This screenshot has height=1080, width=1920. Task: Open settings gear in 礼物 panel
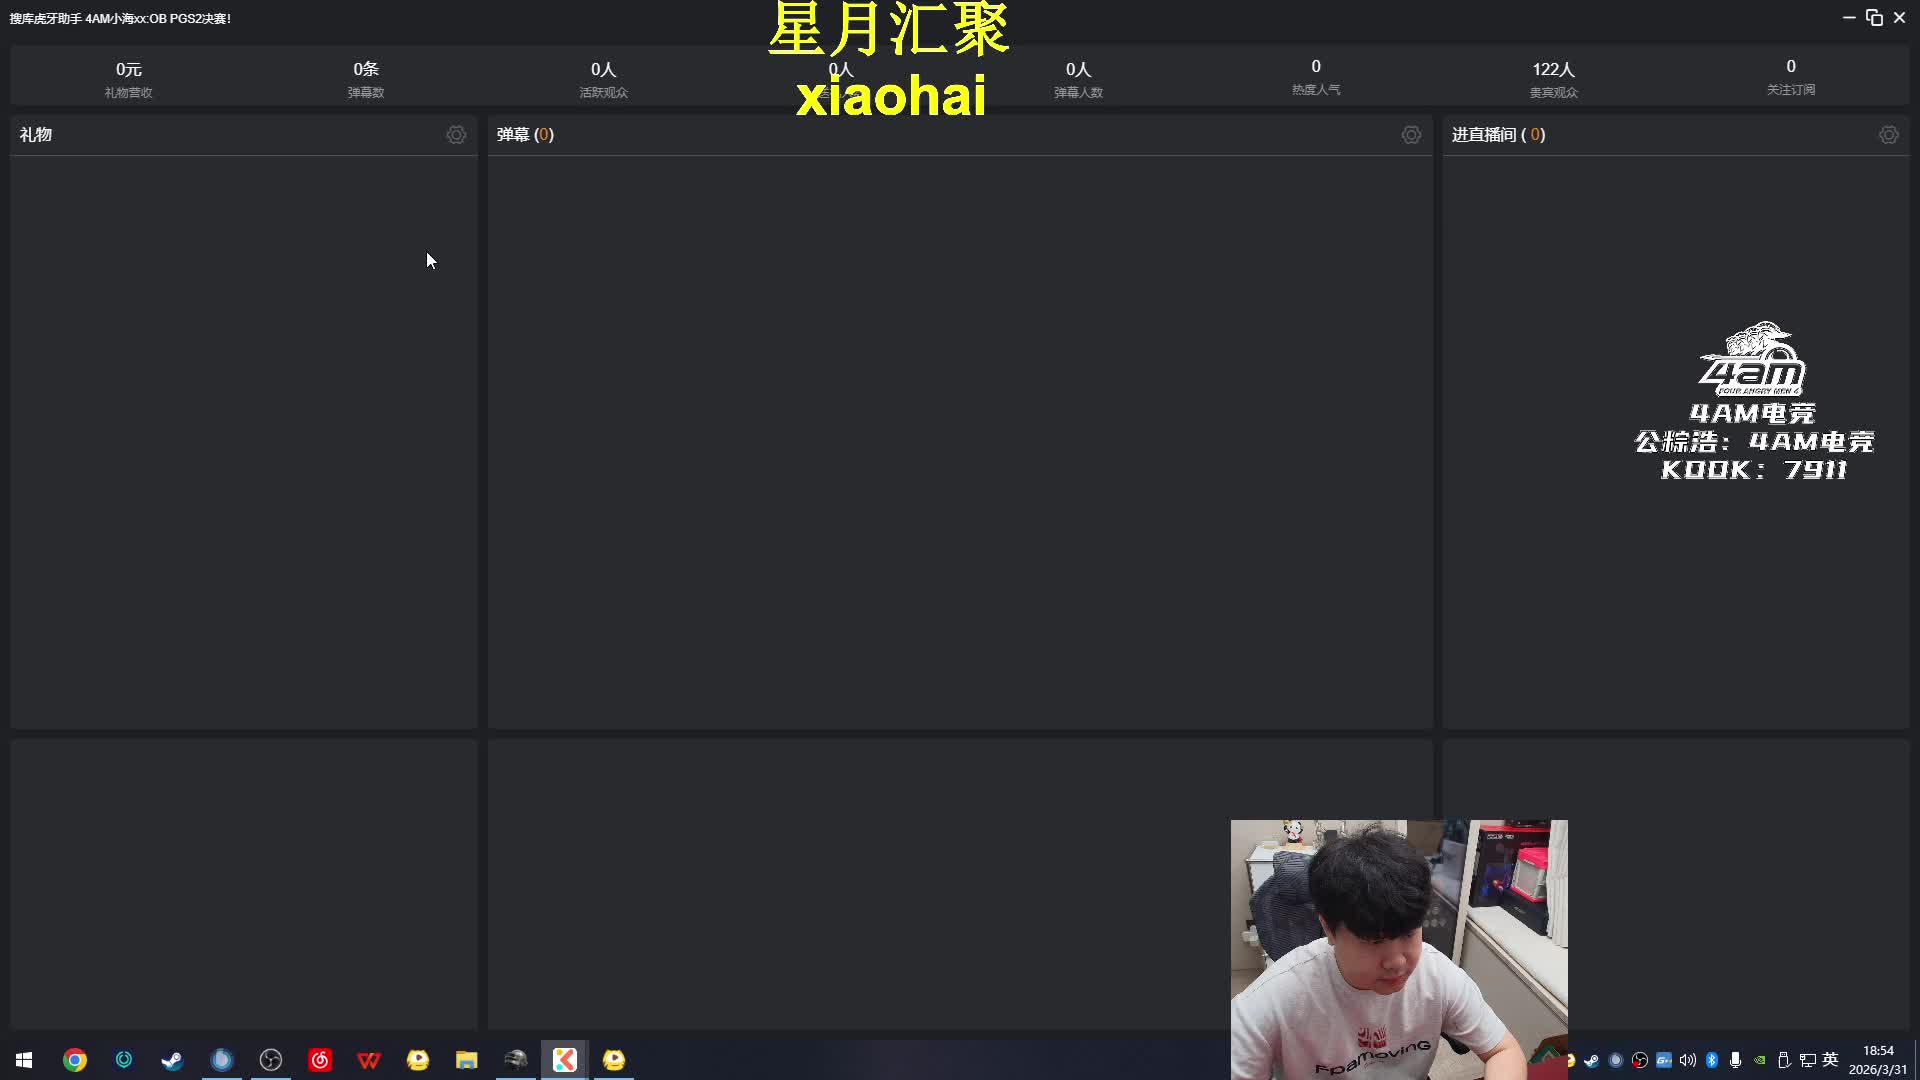click(x=456, y=135)
